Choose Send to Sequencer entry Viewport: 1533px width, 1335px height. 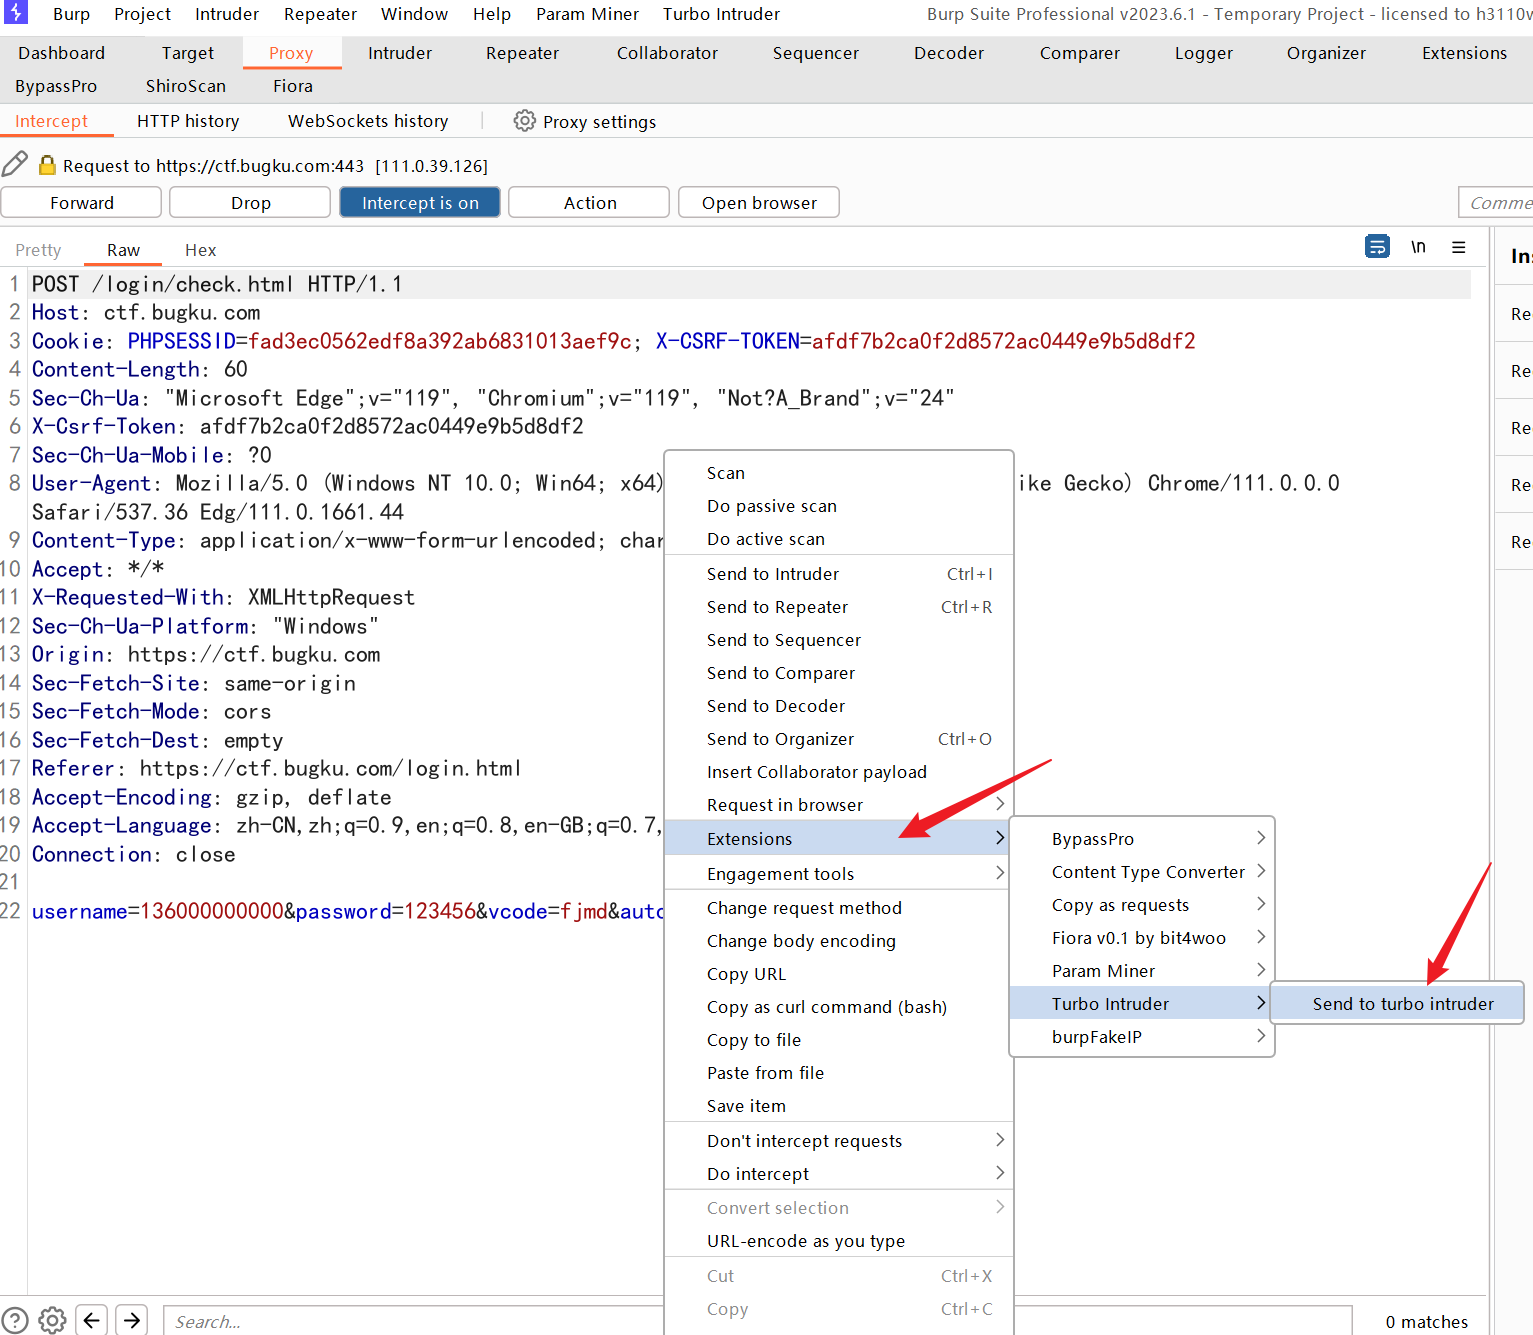click(x=838, y=639)
